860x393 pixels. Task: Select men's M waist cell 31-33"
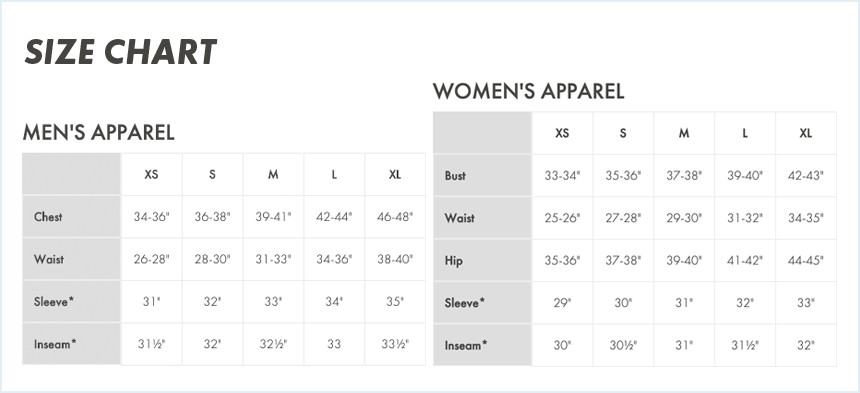point(273,259)
